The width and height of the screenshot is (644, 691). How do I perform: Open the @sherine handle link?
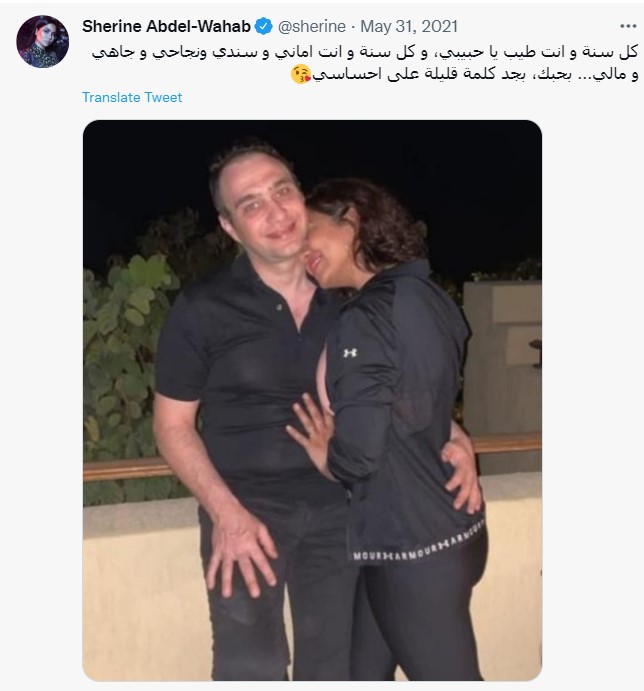click(x=312, y=26)
